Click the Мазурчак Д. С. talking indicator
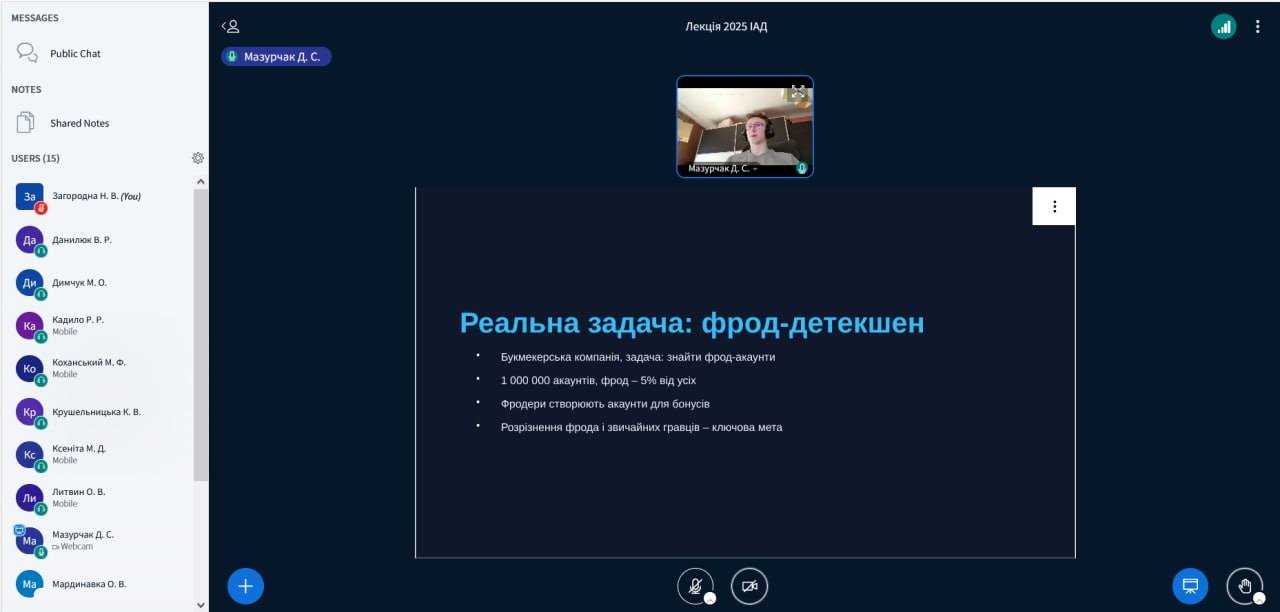 (x=276, y=57)
